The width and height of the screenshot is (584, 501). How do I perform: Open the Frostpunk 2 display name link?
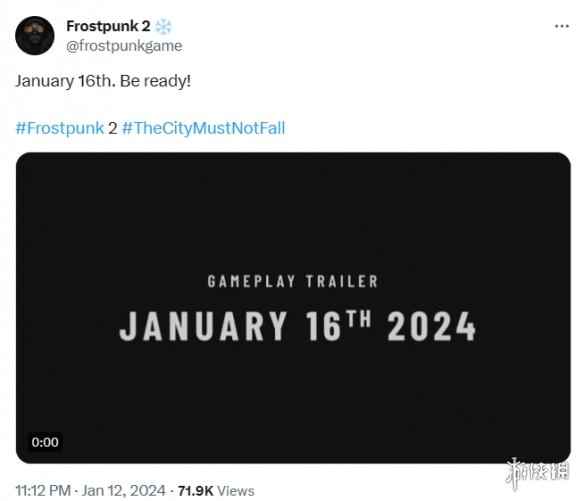[108, 26]
